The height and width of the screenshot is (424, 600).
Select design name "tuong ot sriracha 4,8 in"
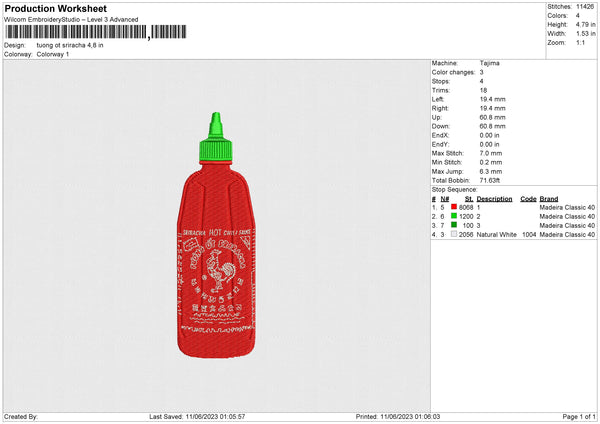(x=70, y=45)
